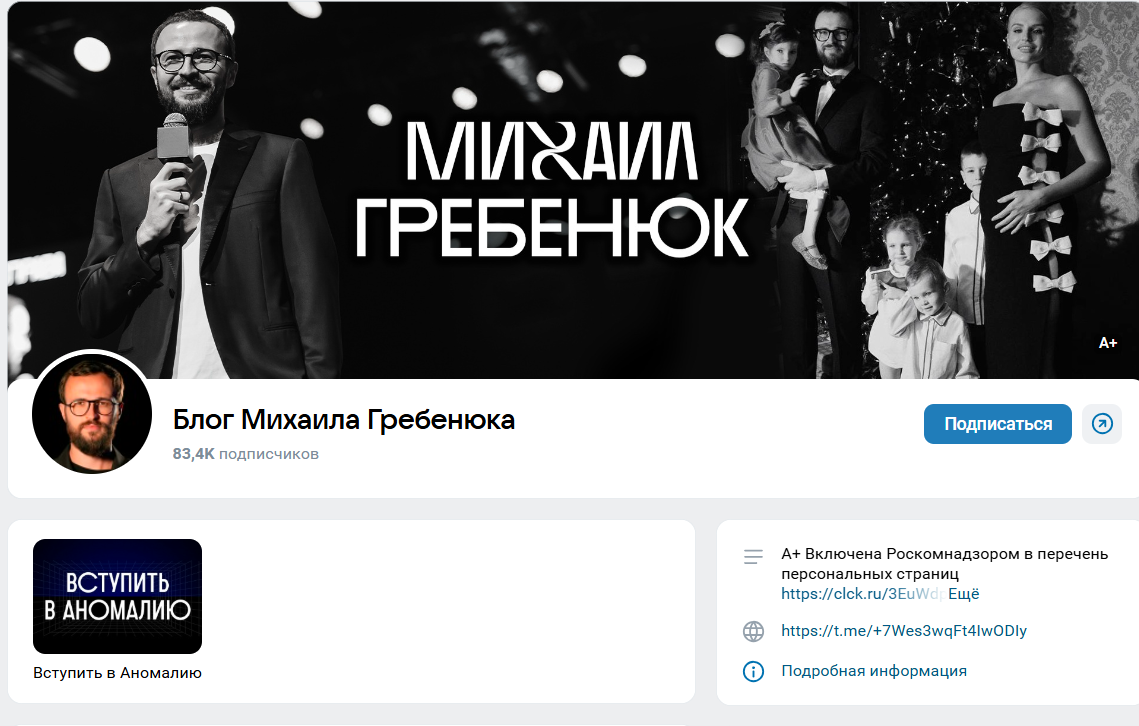Click the info circle icon
The image size is (1139, 726).
[x=753, y=671]
